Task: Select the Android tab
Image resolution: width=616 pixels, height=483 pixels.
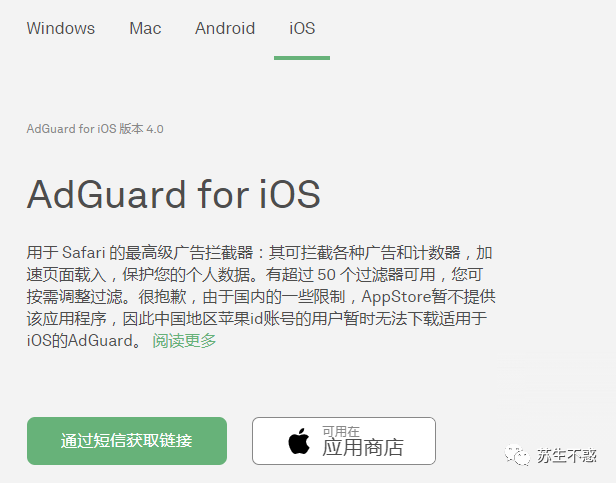Action: tap(225, 28)
